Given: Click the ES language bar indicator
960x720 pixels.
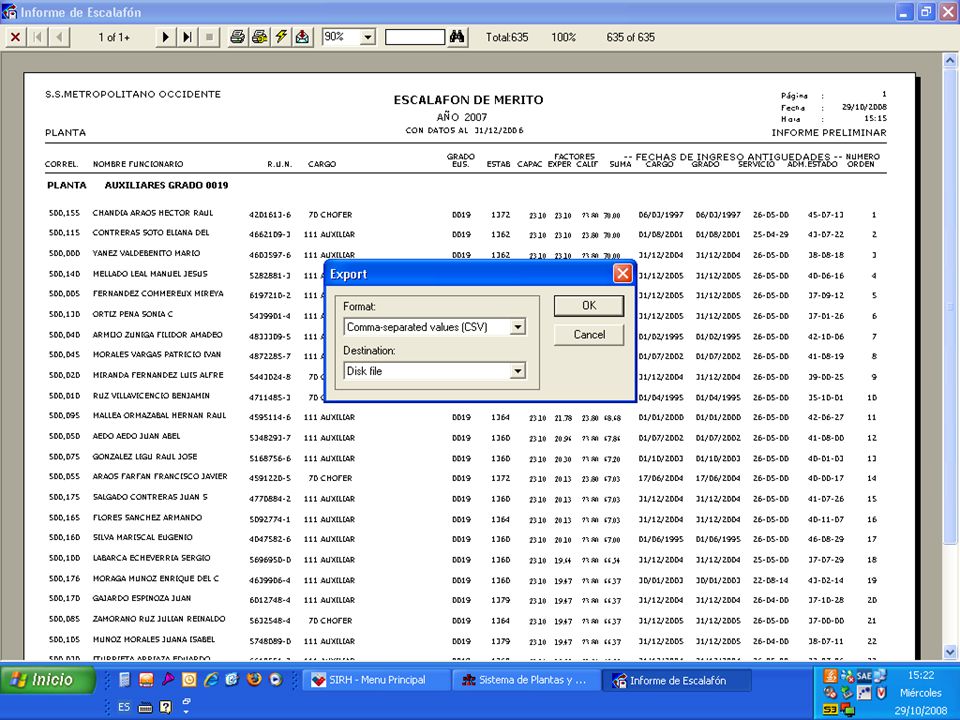Looking at the screenshot, I should click(124, 707).
